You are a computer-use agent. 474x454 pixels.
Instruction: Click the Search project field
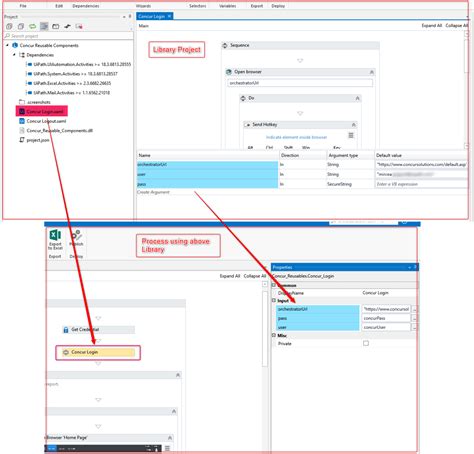pyautogui.click(x=68, y=36)
